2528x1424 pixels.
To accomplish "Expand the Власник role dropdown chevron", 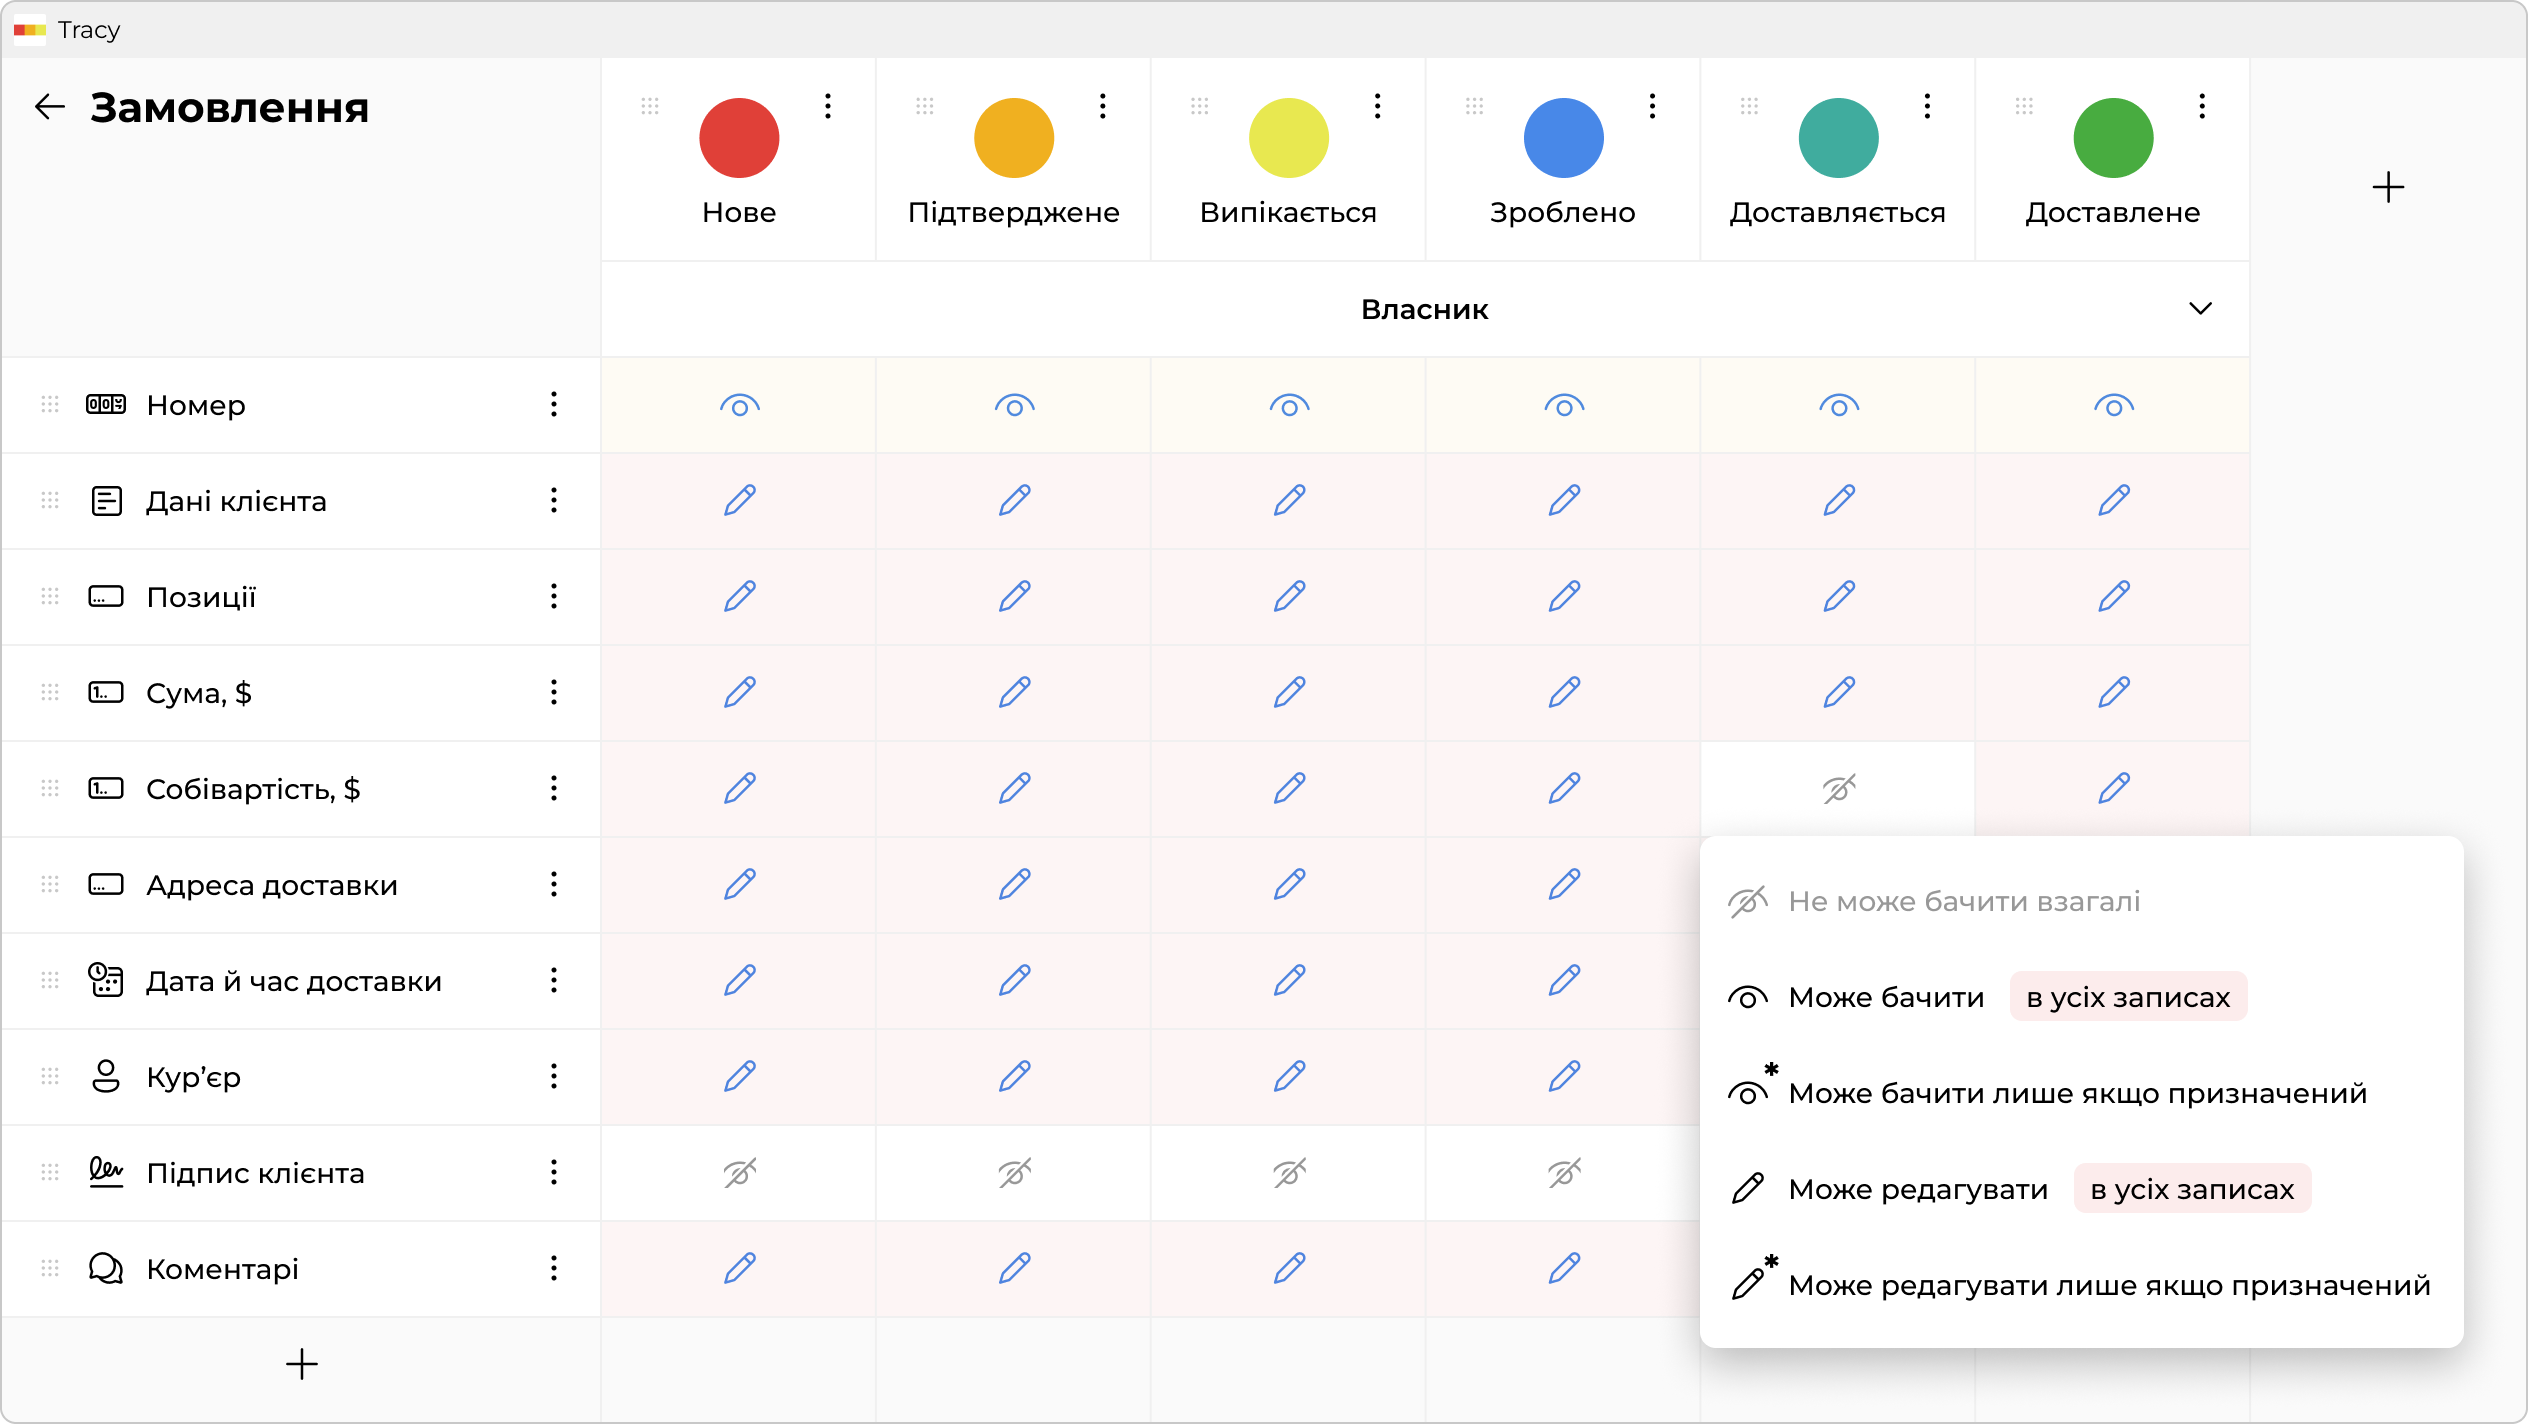I will 2200,308.
